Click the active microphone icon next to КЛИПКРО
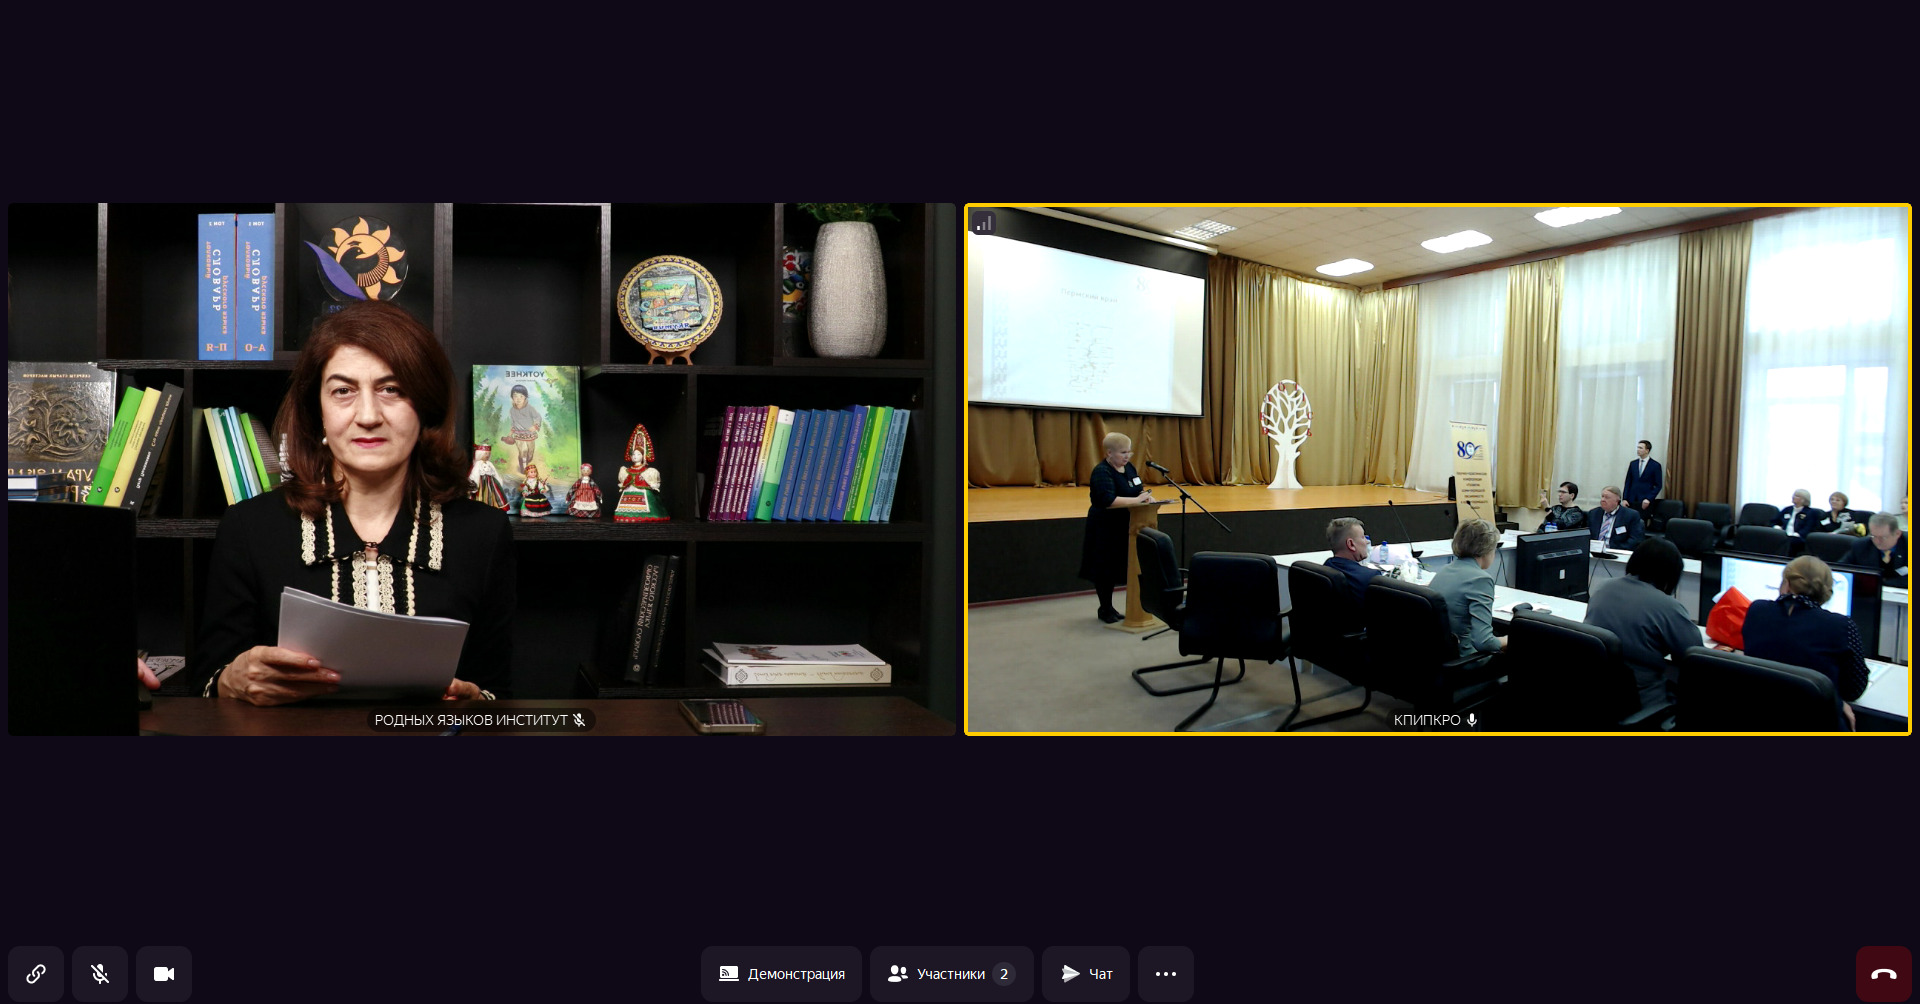 click(1472, 720)
